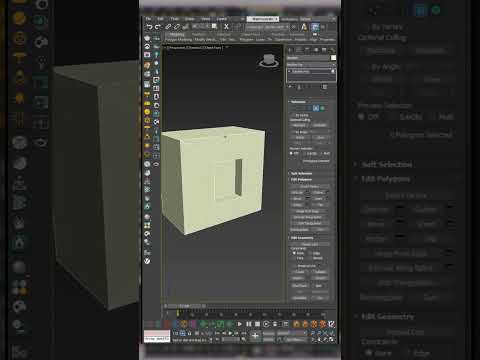
Task: Select the Off preview selection radio button
Action: [292, 153]
